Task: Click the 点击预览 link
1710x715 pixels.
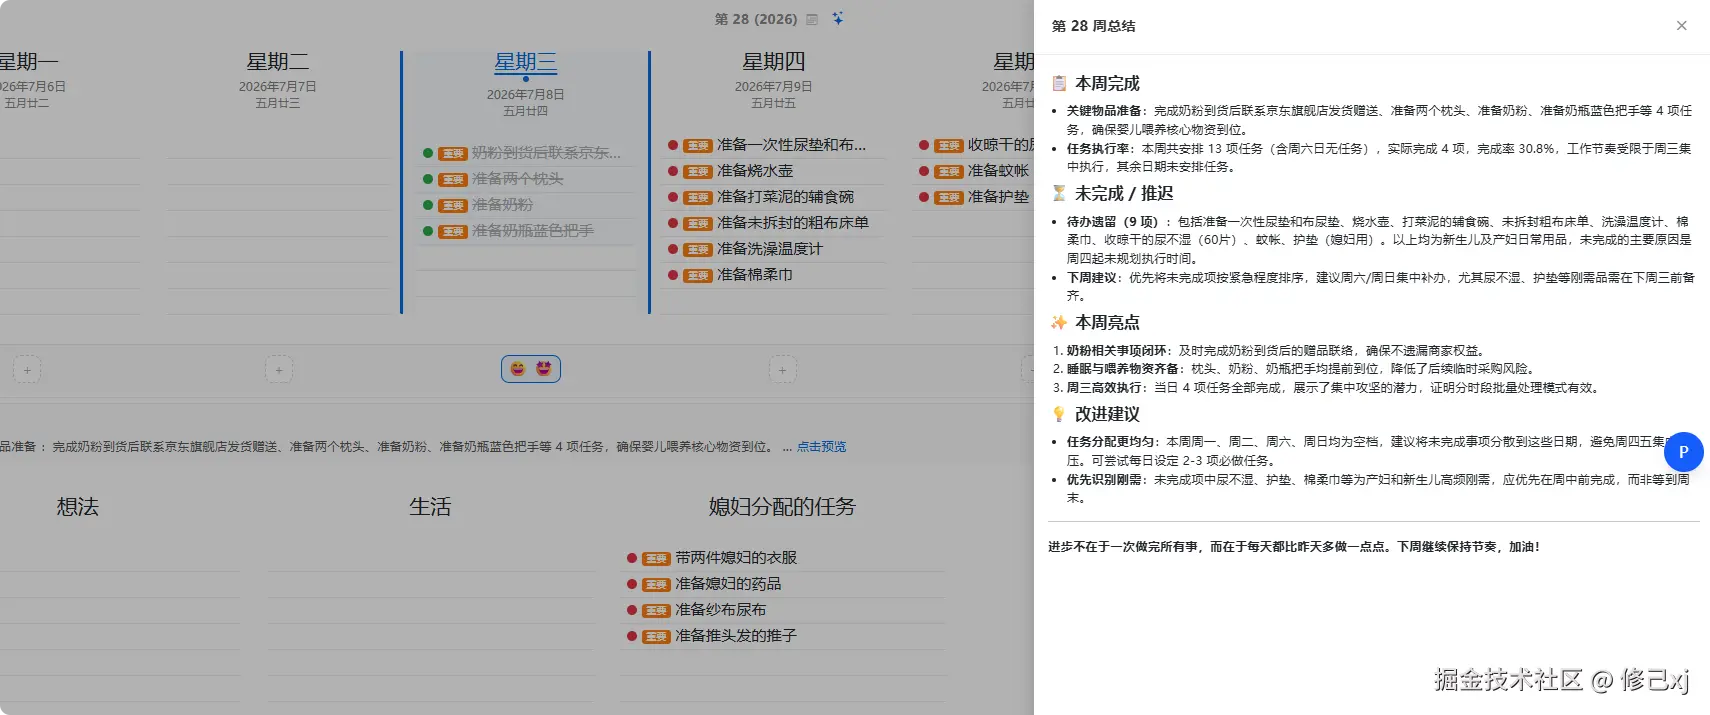Action: (x=821, y=447)
